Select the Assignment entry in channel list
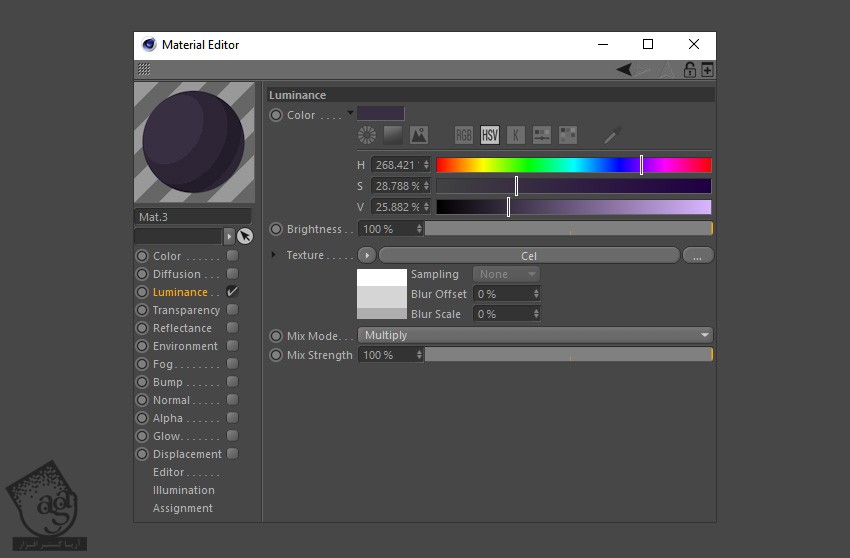Screen dimensions: 850x558 point(182,508)
